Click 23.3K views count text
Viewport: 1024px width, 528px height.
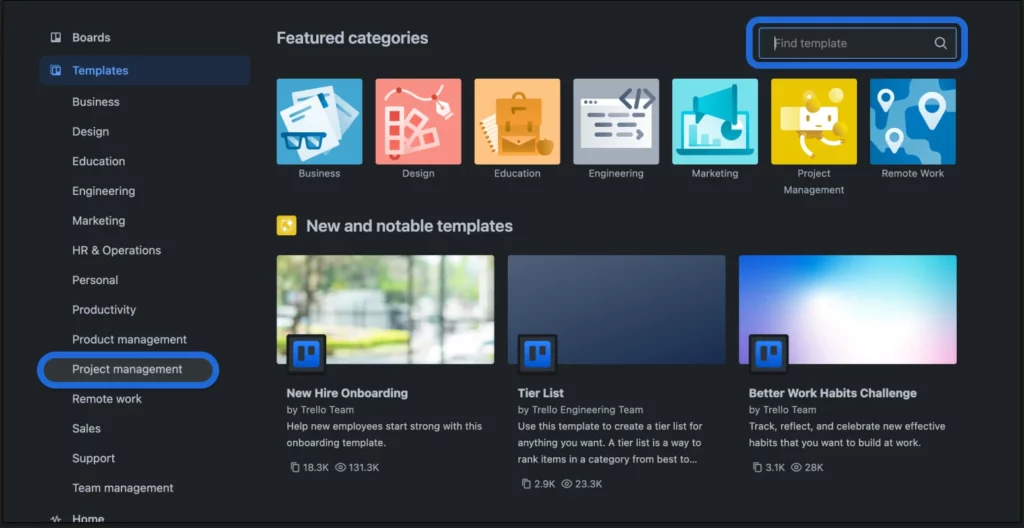pos(588,484)
